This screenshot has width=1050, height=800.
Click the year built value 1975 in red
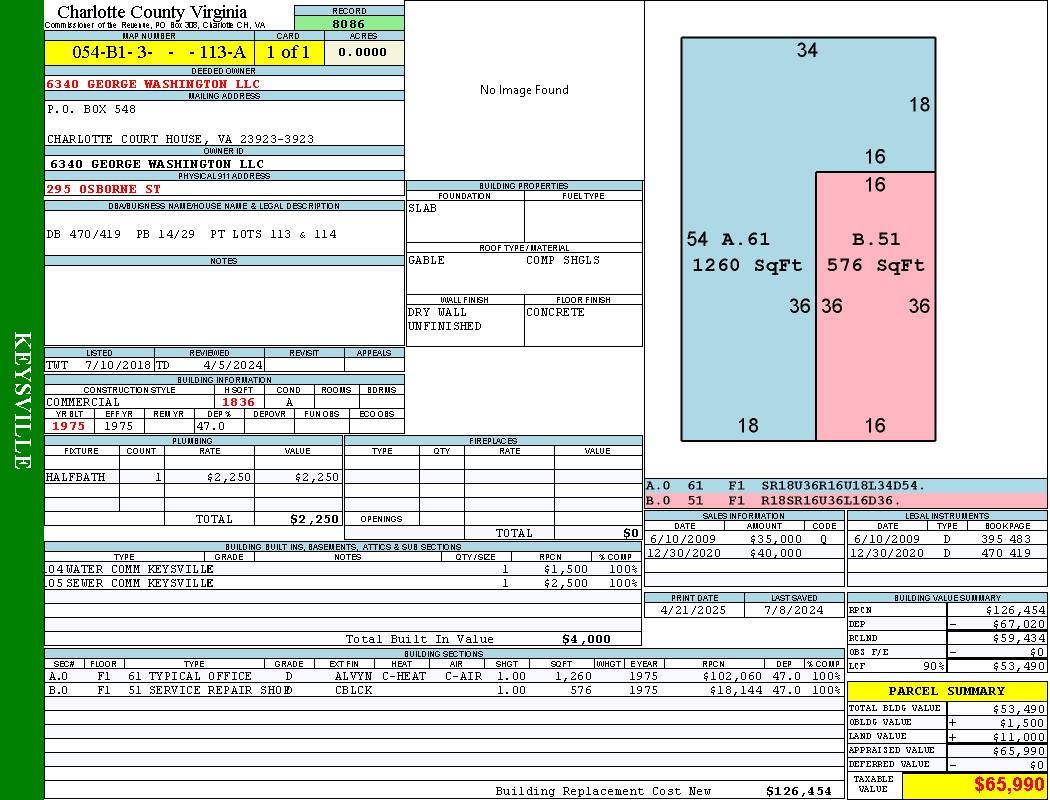tap(70, 426)
